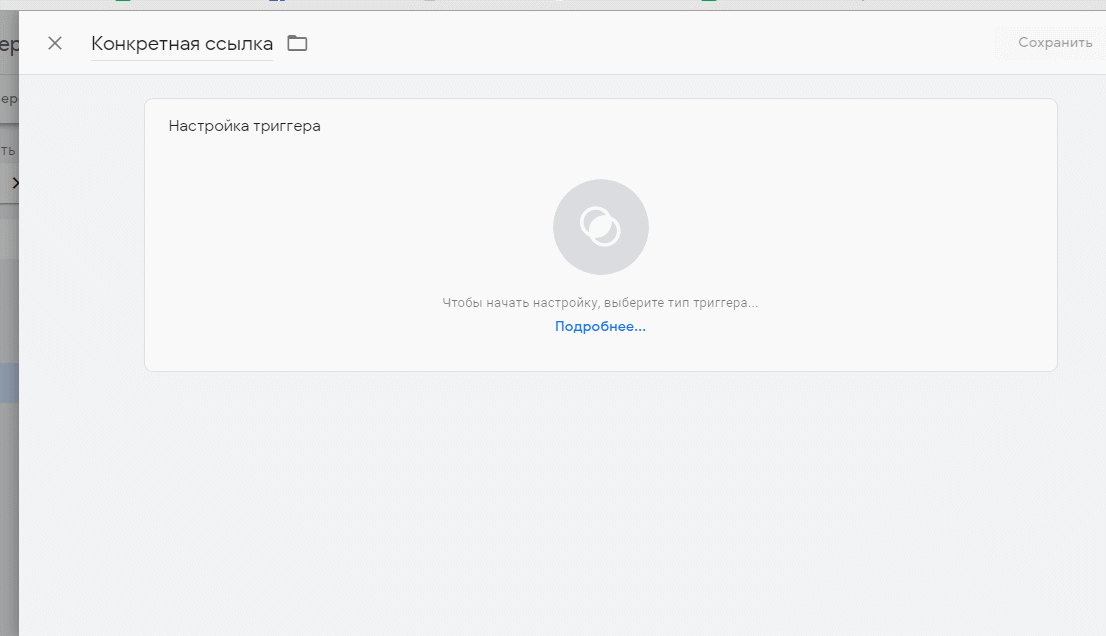1106x636 pixels.
Task: Tap the X icon to discard the new trigger
Action: (x=55, y=43)
